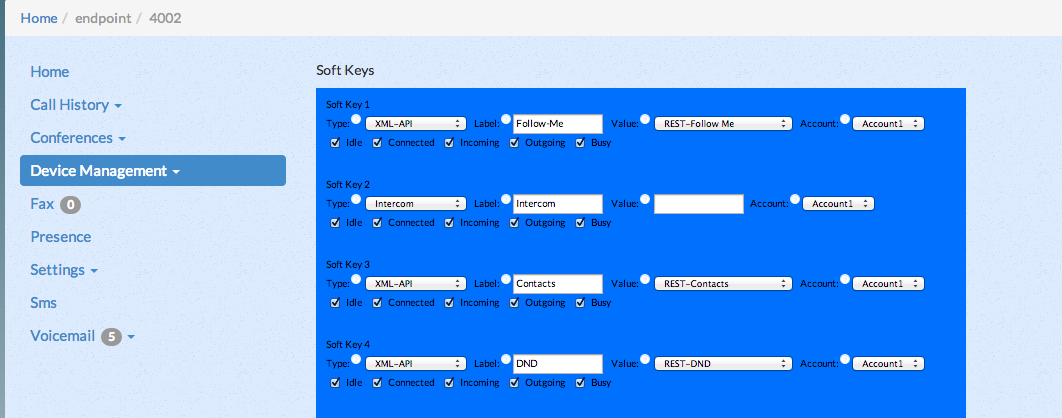Viewport: 1062px width, 418px height.
Task: Select the Value radio button for Soft Key 3
Action: pyautogui.click(x=645, y=279)
